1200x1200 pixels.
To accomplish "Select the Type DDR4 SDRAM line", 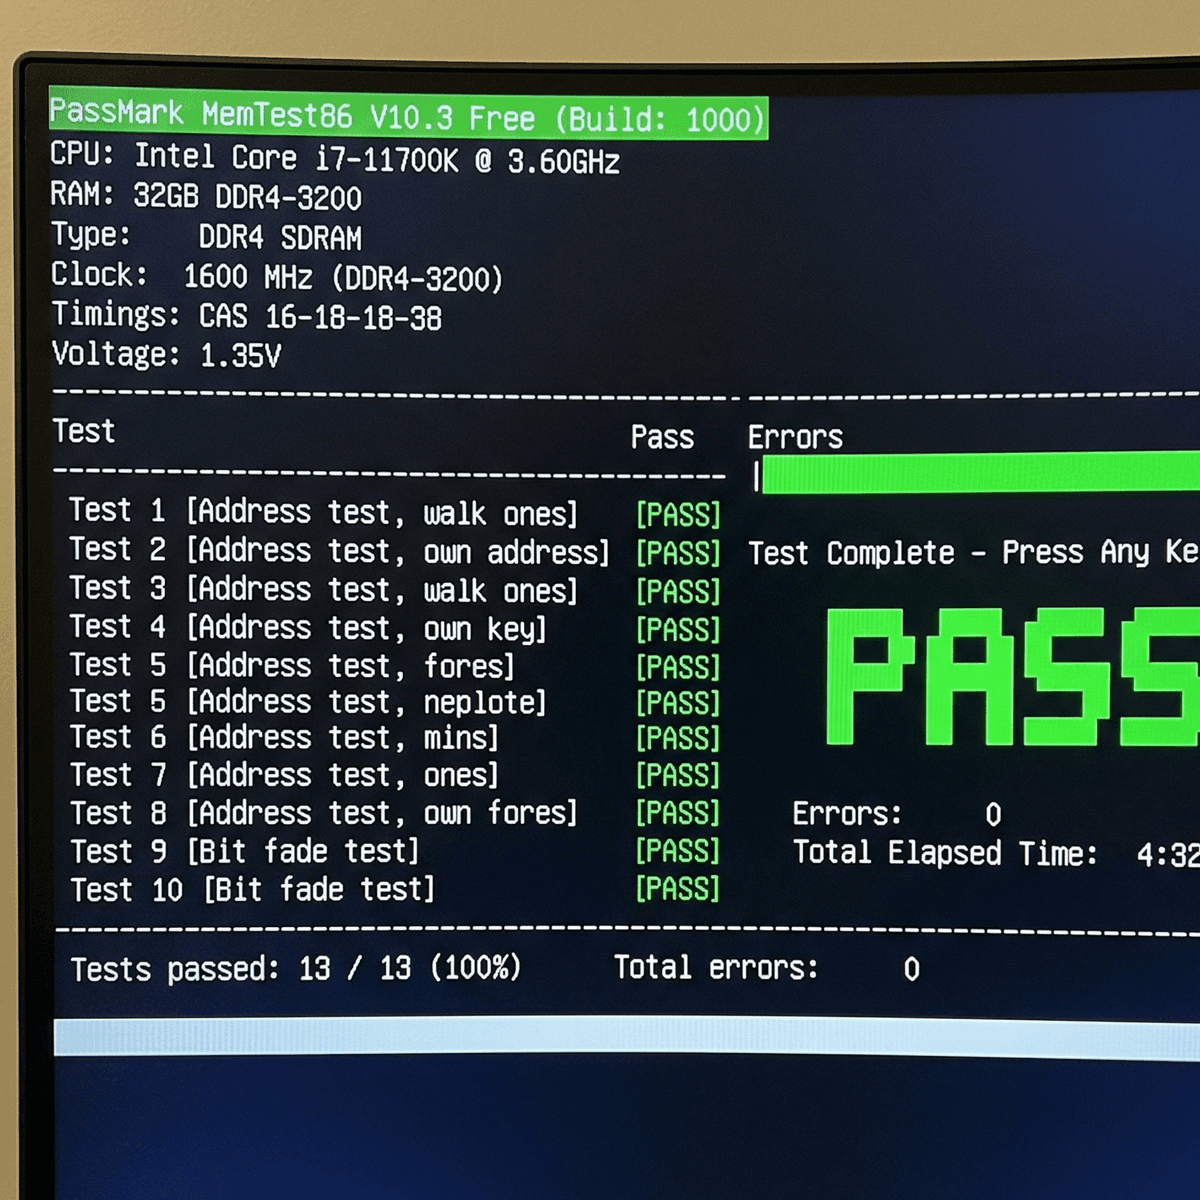I will click(x=206, y=237).
